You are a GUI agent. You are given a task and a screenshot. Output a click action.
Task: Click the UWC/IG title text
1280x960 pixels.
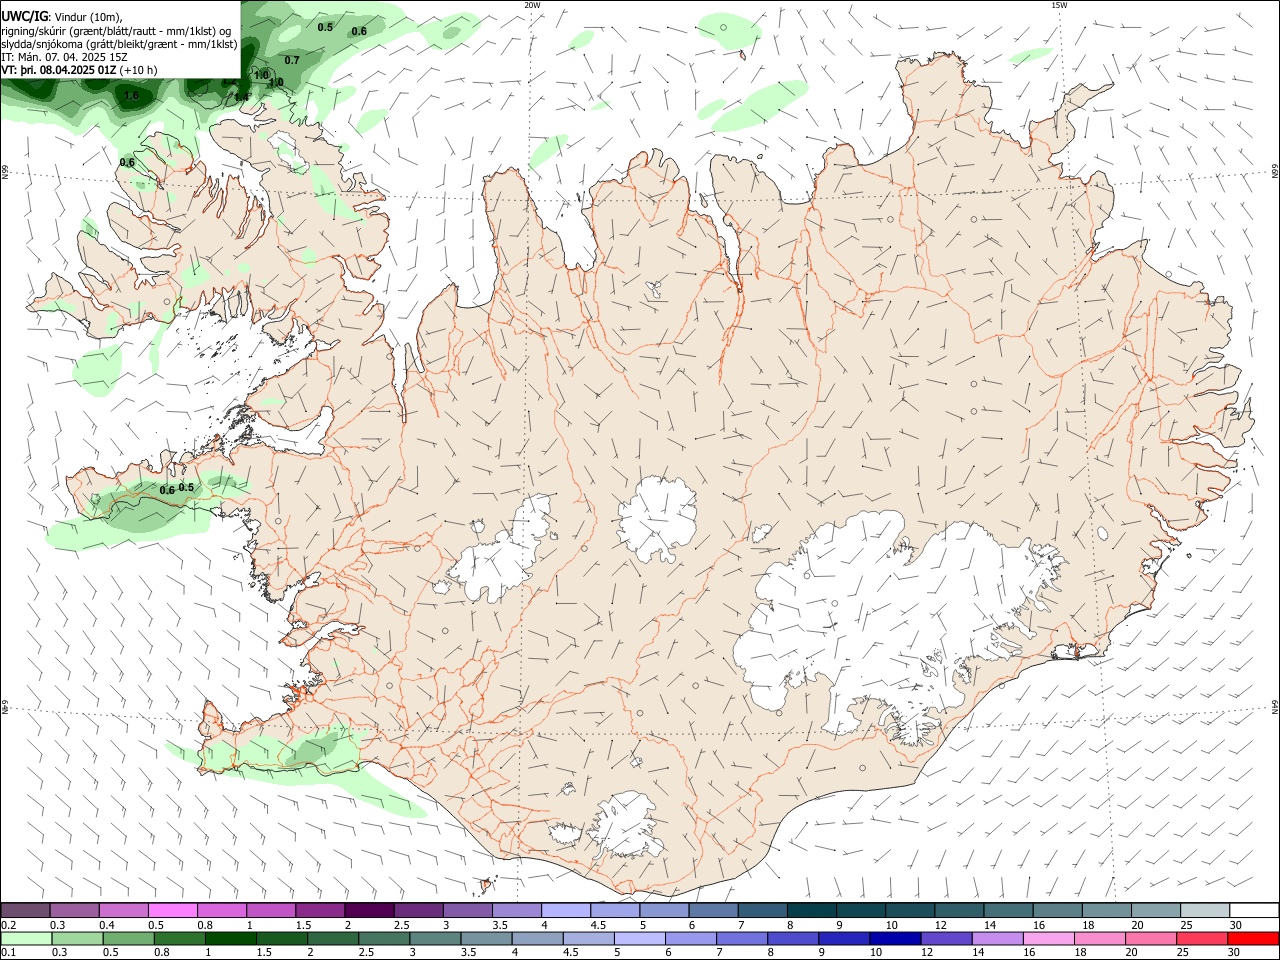click(x=24, y=17)
